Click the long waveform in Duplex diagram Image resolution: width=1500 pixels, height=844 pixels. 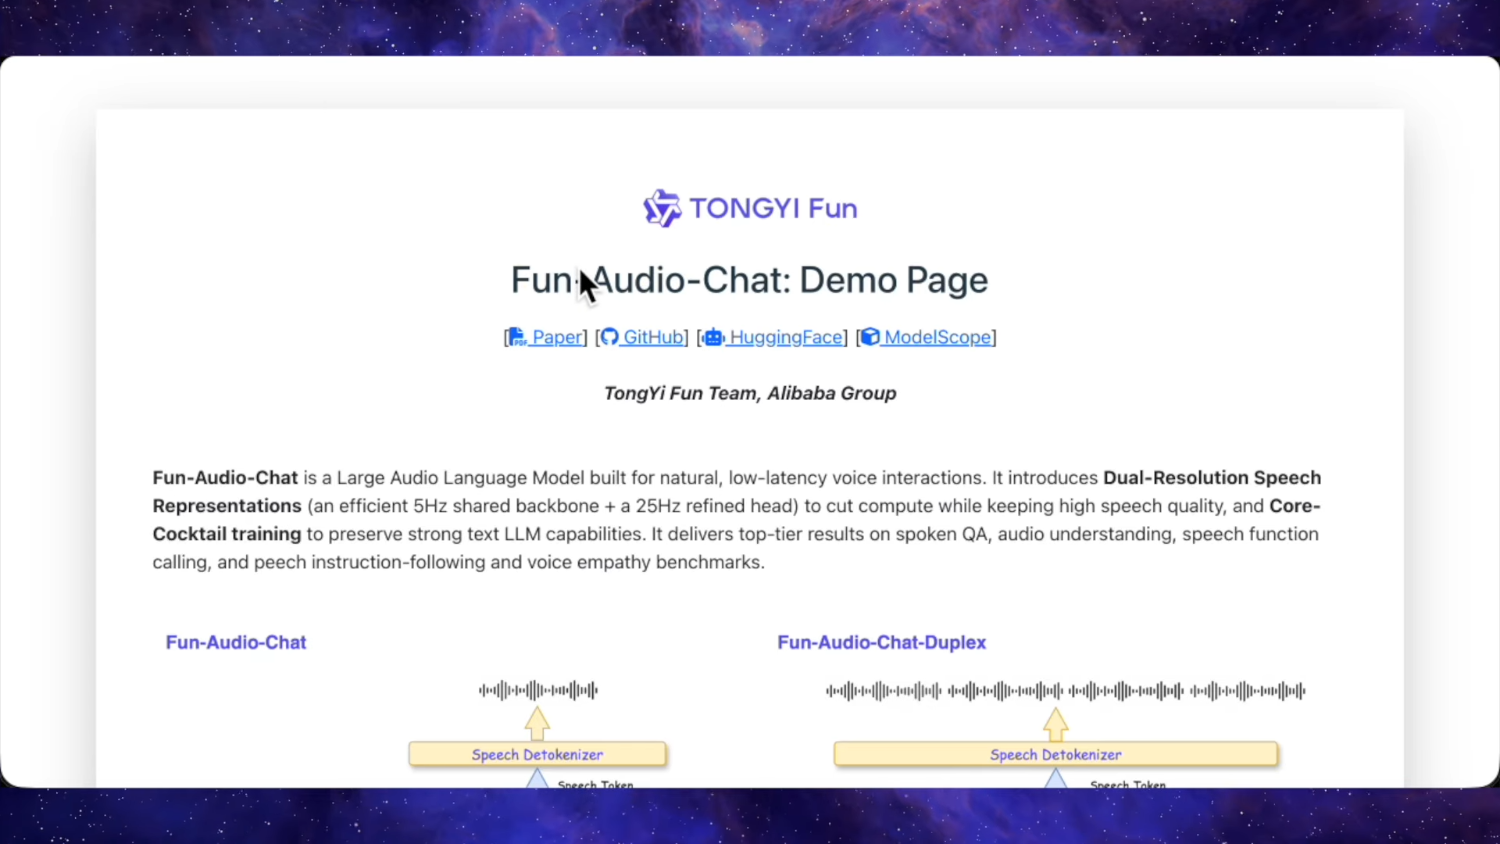pyautogui.click(x=1066, y=690)
